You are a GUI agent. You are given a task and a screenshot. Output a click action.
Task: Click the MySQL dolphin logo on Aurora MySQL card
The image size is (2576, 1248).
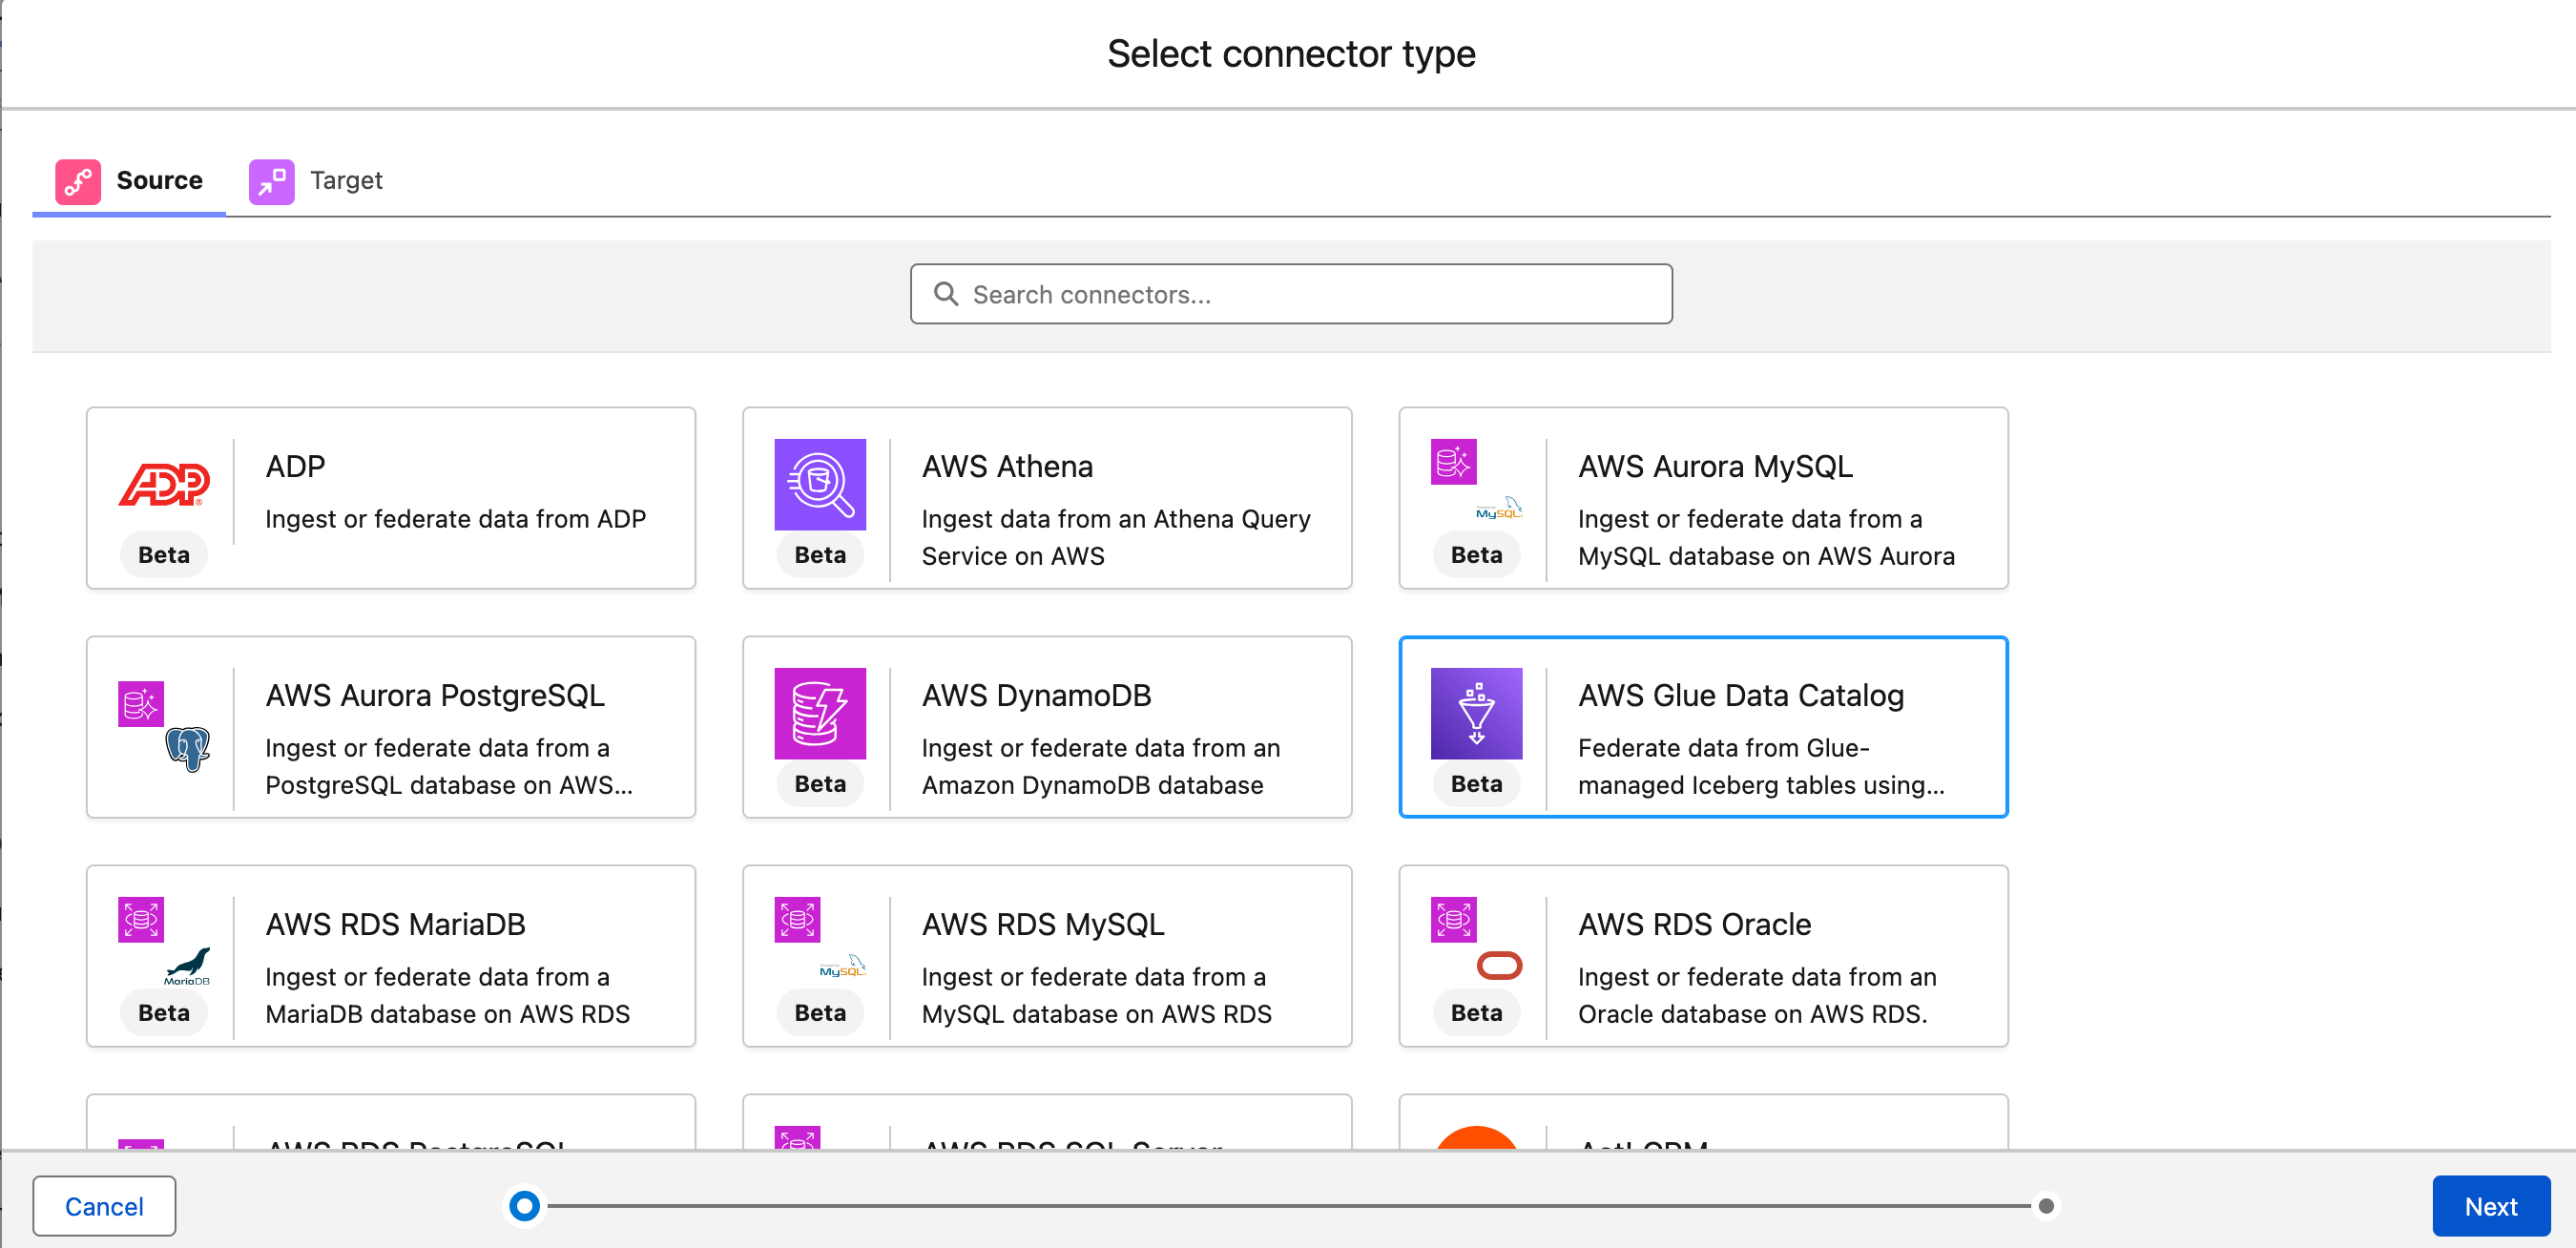(x=1498, y=508)
